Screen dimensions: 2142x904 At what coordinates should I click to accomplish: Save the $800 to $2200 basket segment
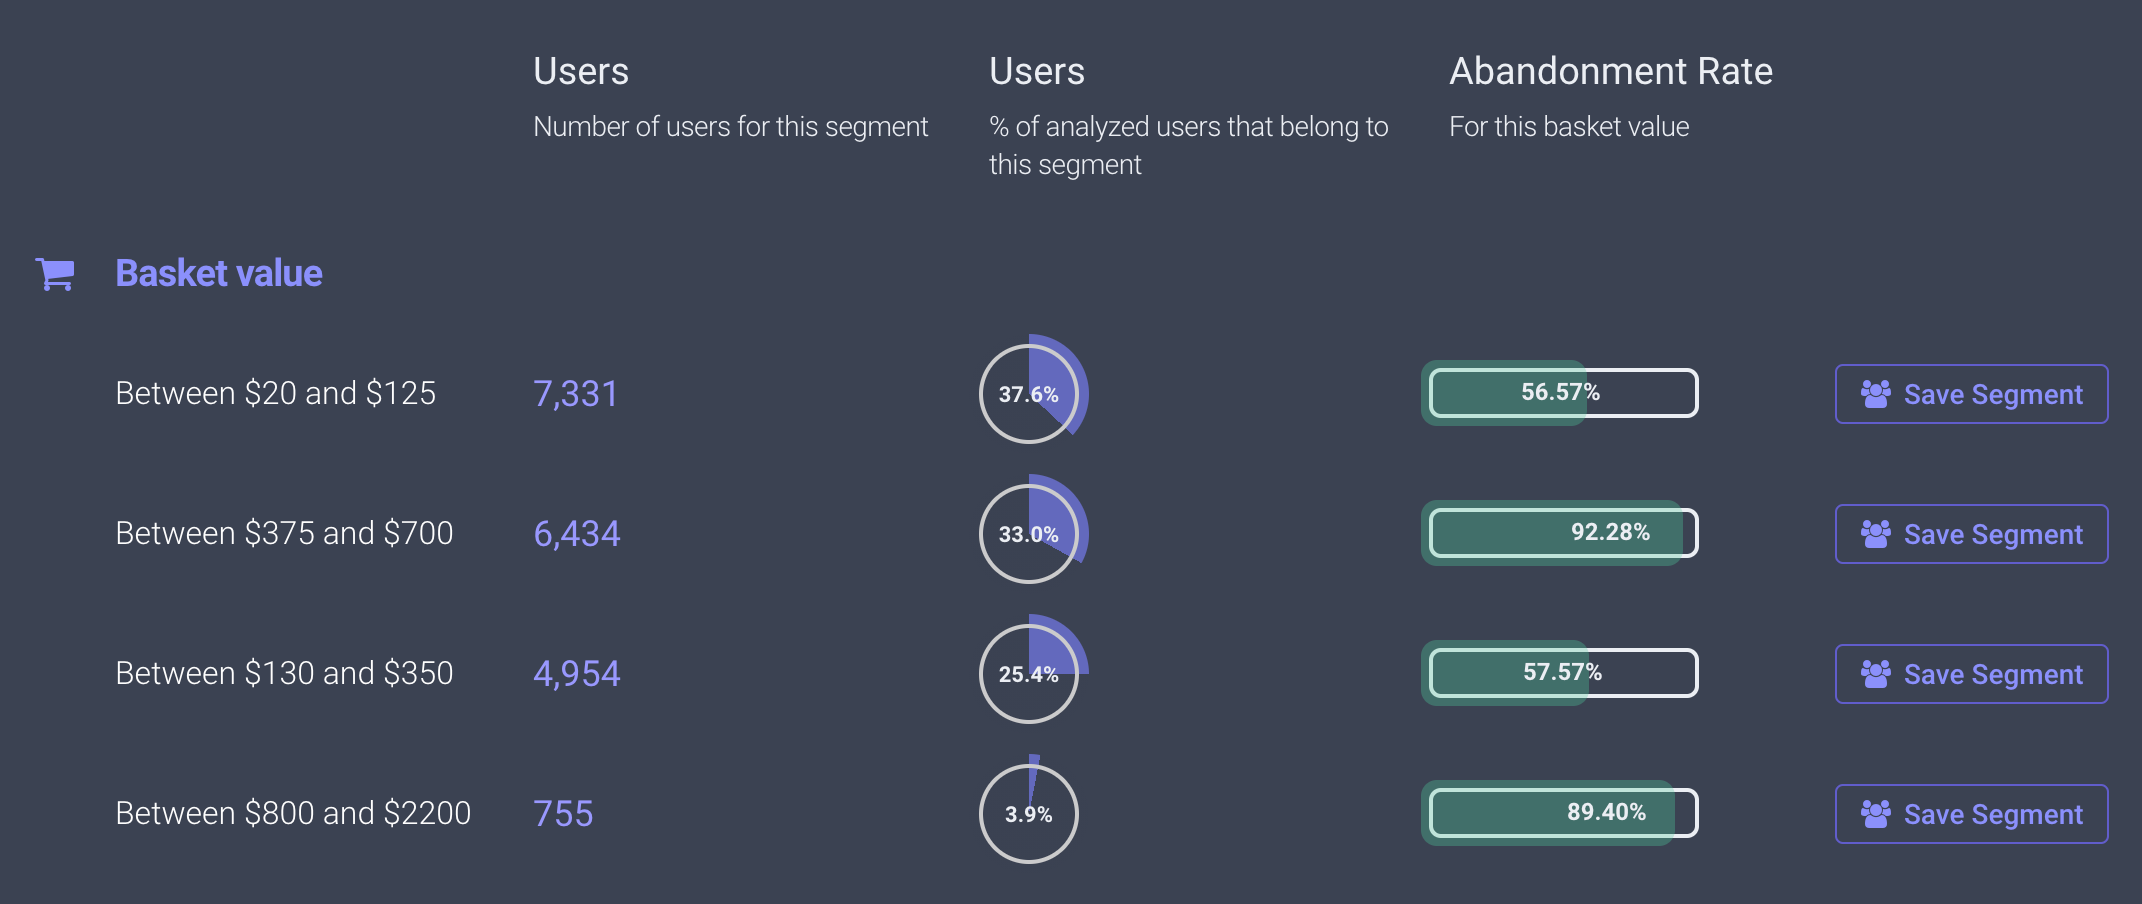tap(1971, 814)
